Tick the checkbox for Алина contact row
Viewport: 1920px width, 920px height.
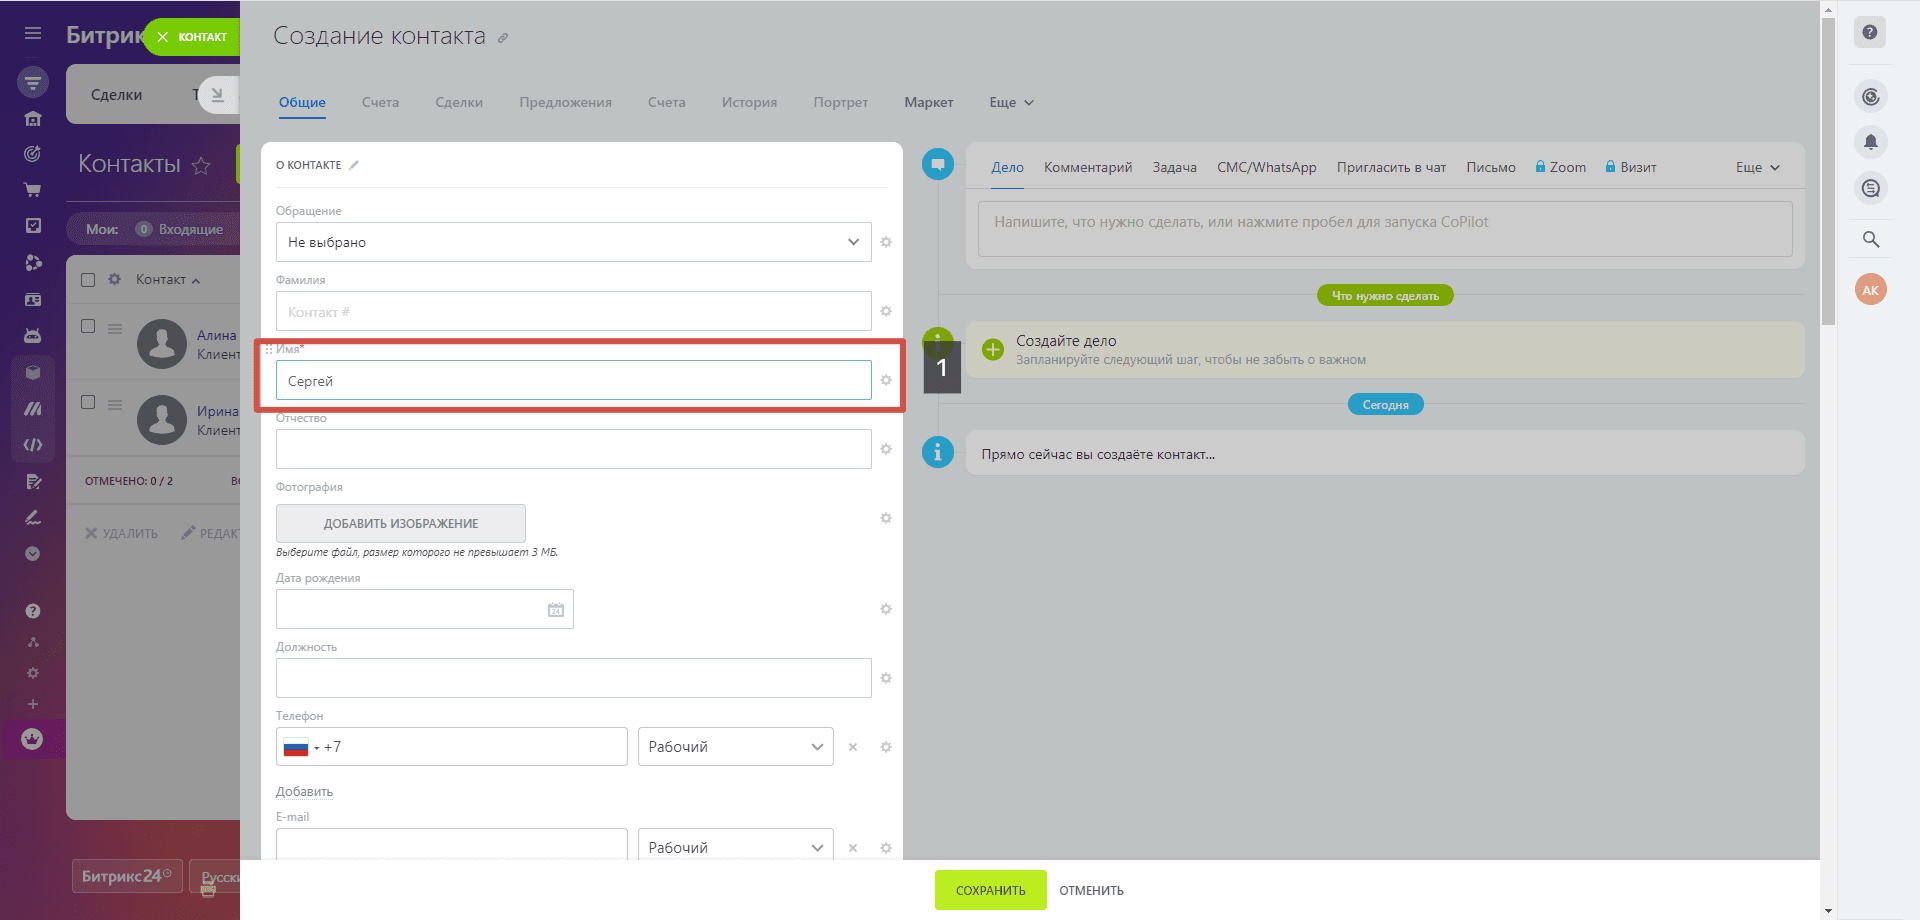[88, 326]
